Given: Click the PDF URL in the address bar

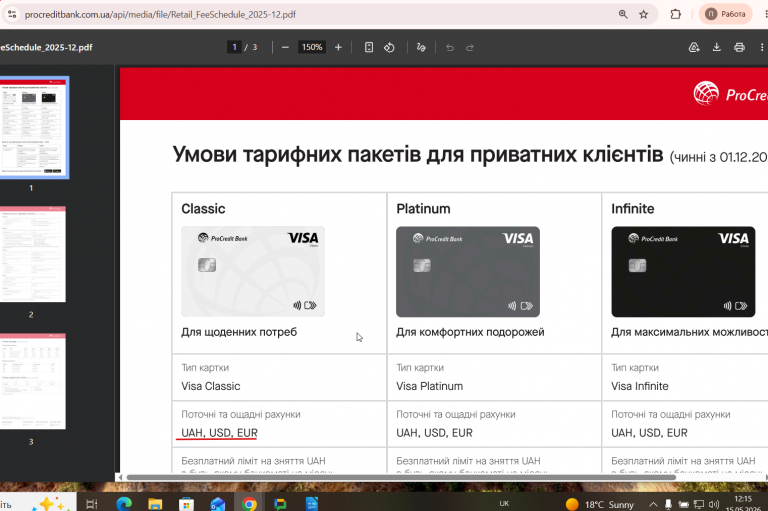Looking at the screenshot, I should click(160, 15).
